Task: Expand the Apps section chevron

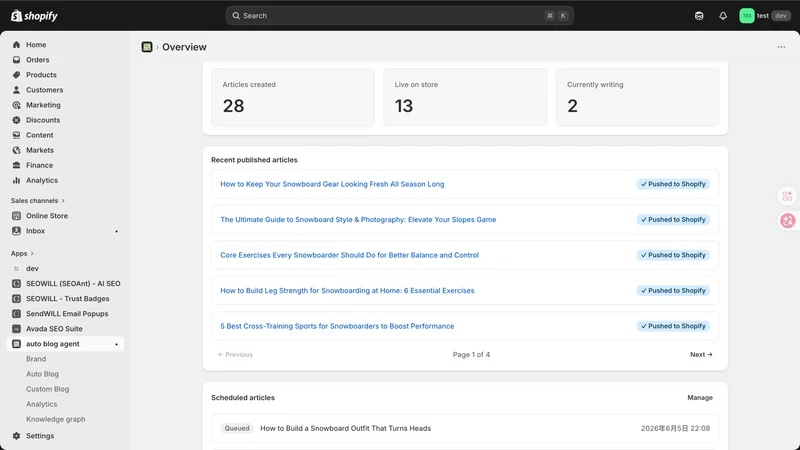Action: [32, 254]
